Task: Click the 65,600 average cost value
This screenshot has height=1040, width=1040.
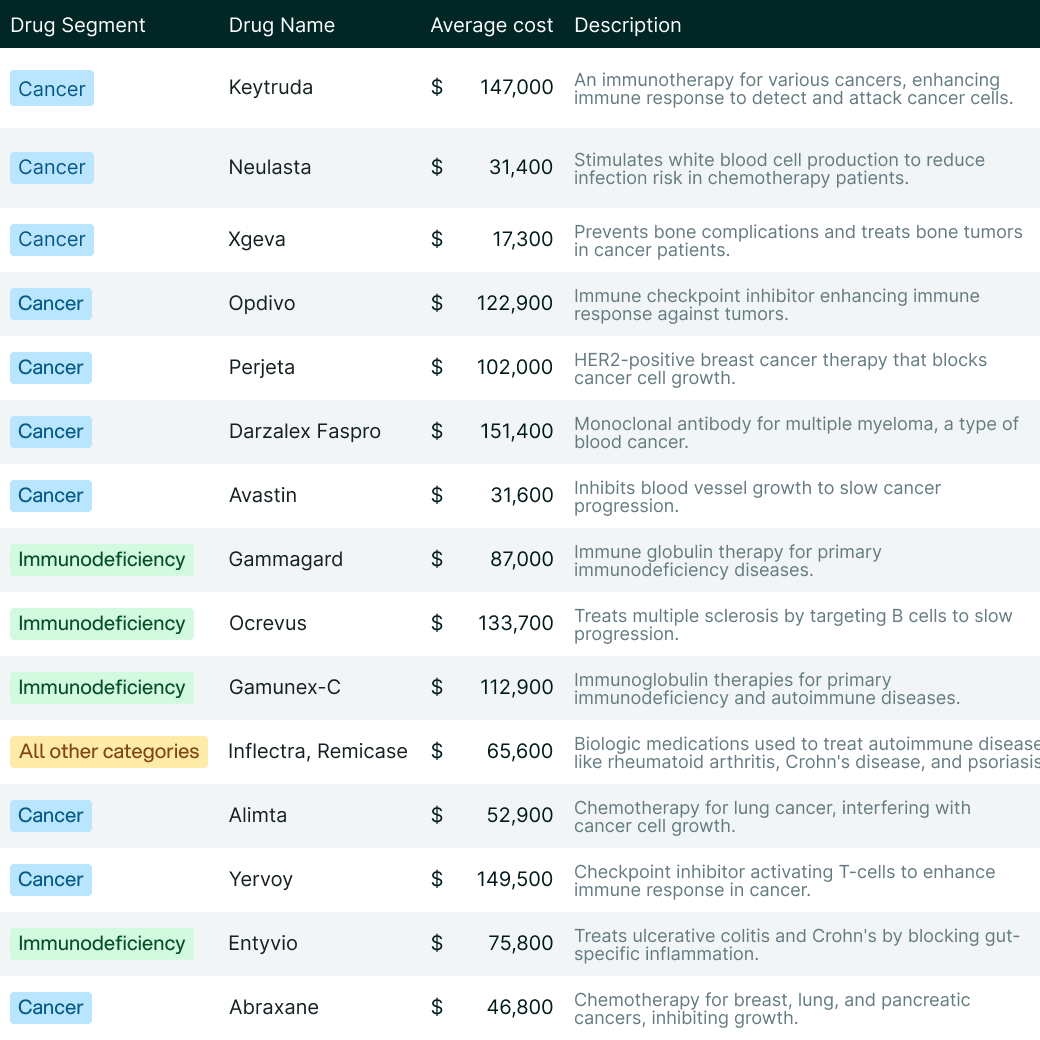Action: (x=520, y=751)
